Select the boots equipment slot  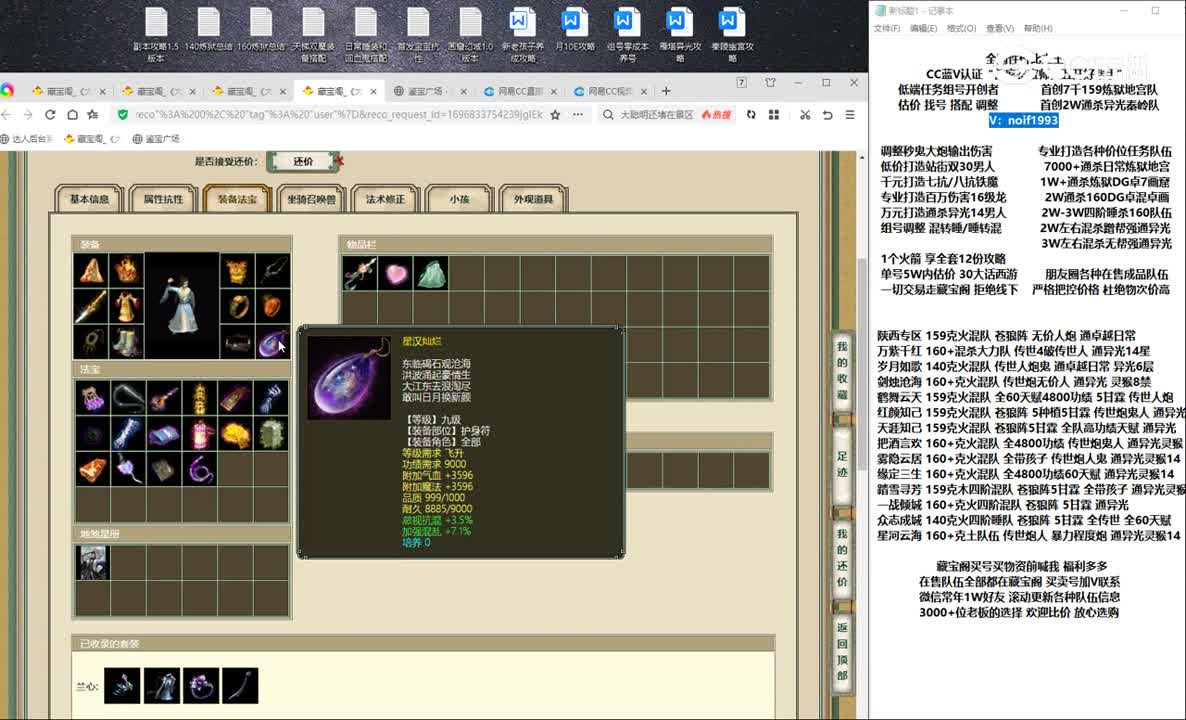pyautogui.click(x=126, y=341)
